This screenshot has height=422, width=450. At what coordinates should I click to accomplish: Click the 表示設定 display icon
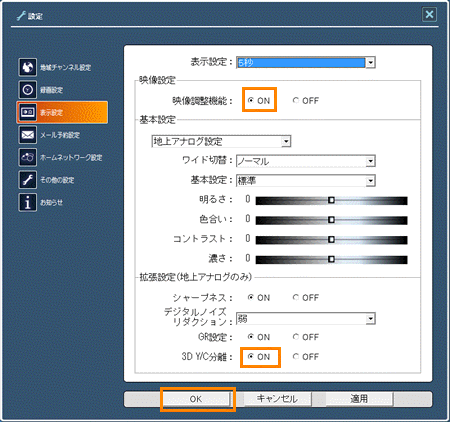pyautogui.click(x=27, y=112)
